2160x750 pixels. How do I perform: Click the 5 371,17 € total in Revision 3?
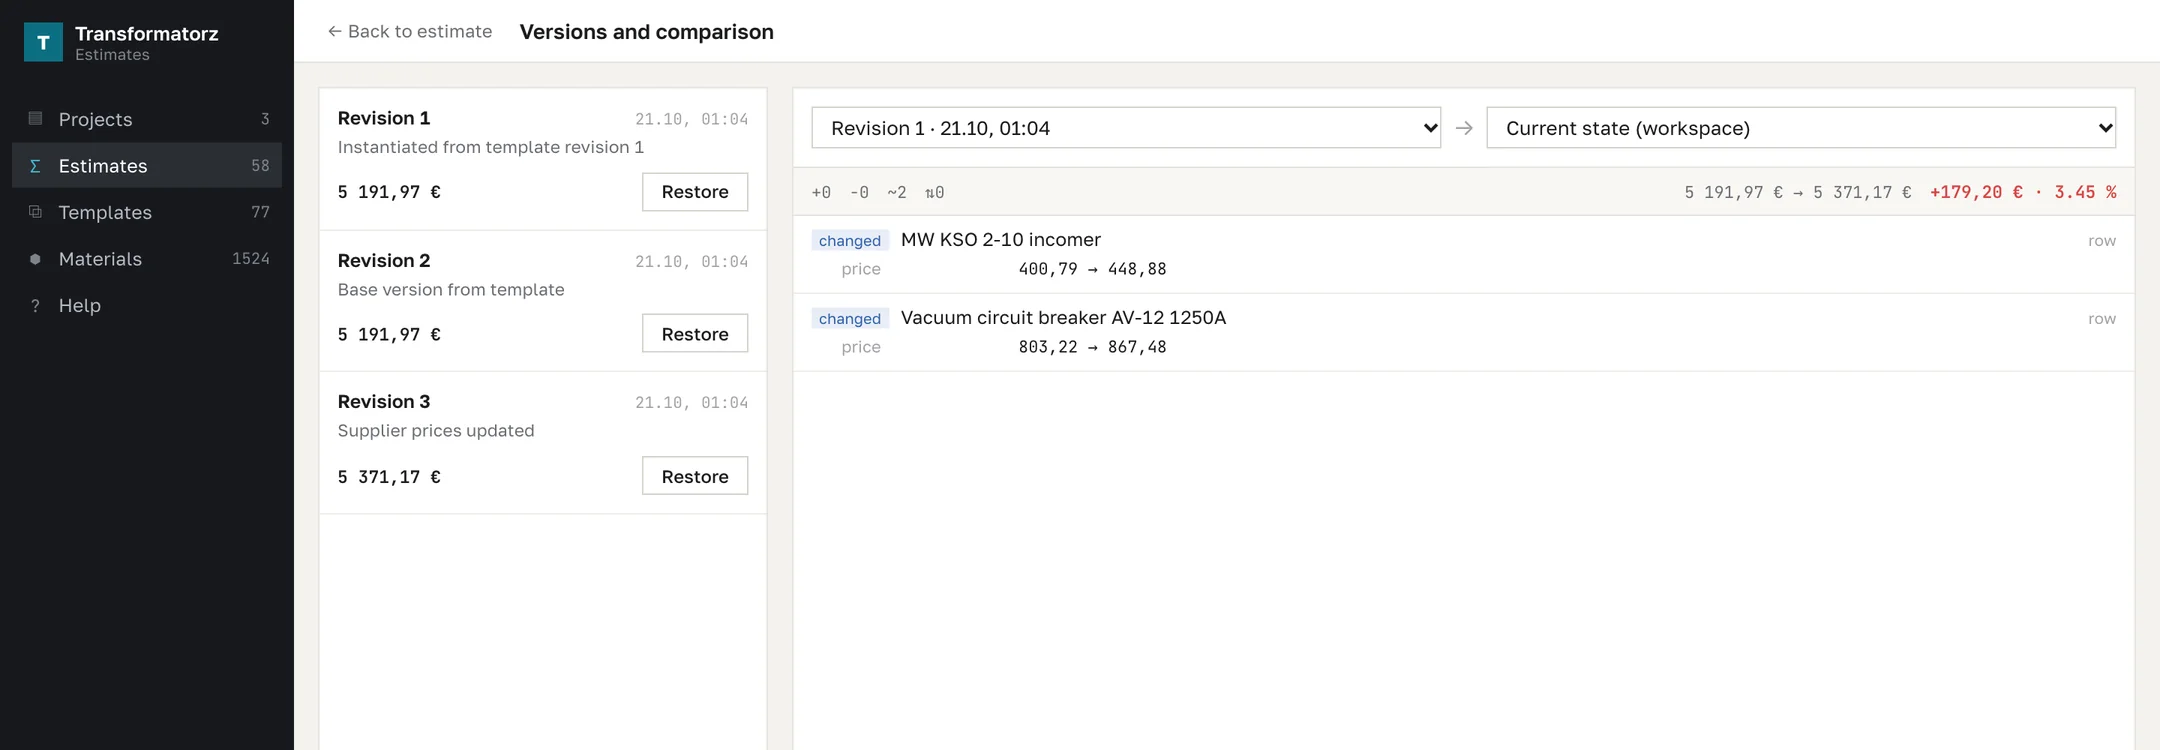click(x=389, y=477)
